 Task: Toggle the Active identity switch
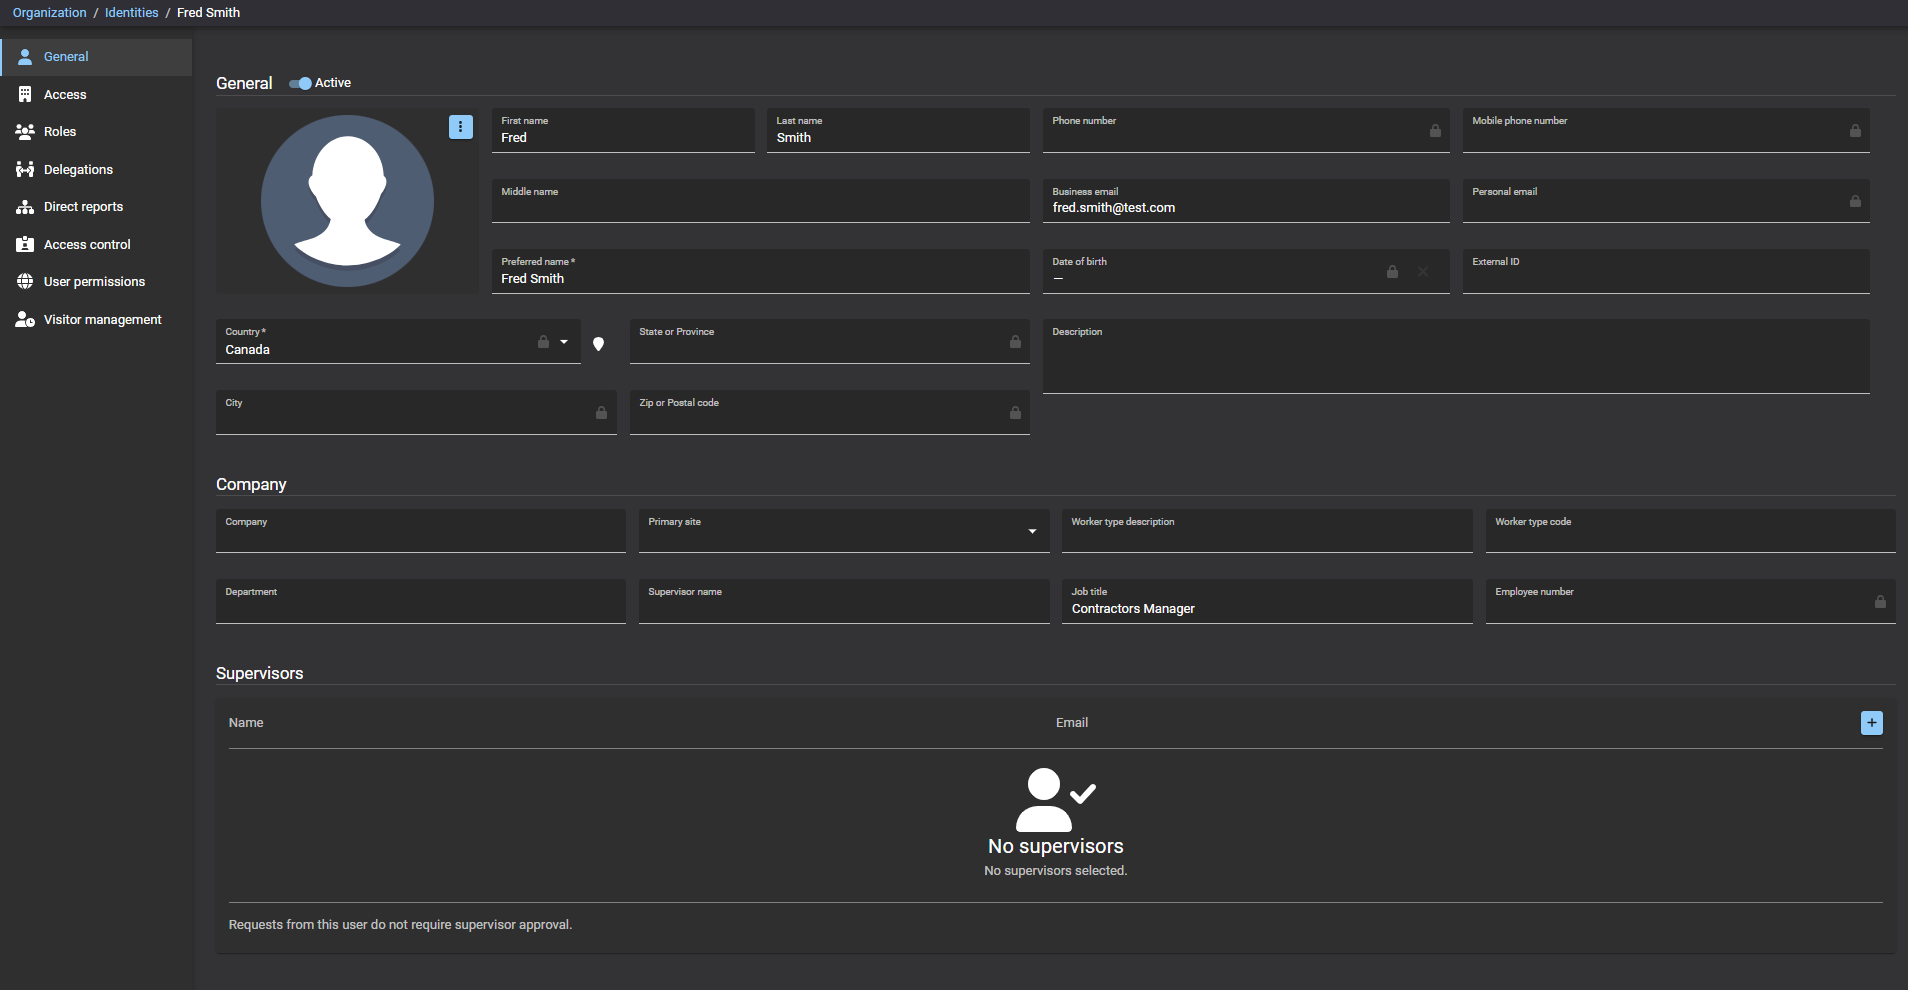[x=300, y=83]
